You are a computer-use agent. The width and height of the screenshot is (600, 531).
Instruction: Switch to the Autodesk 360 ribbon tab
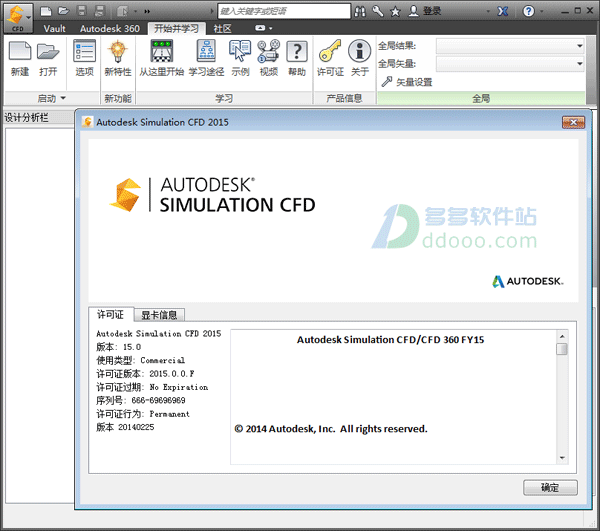pos(110,29)
